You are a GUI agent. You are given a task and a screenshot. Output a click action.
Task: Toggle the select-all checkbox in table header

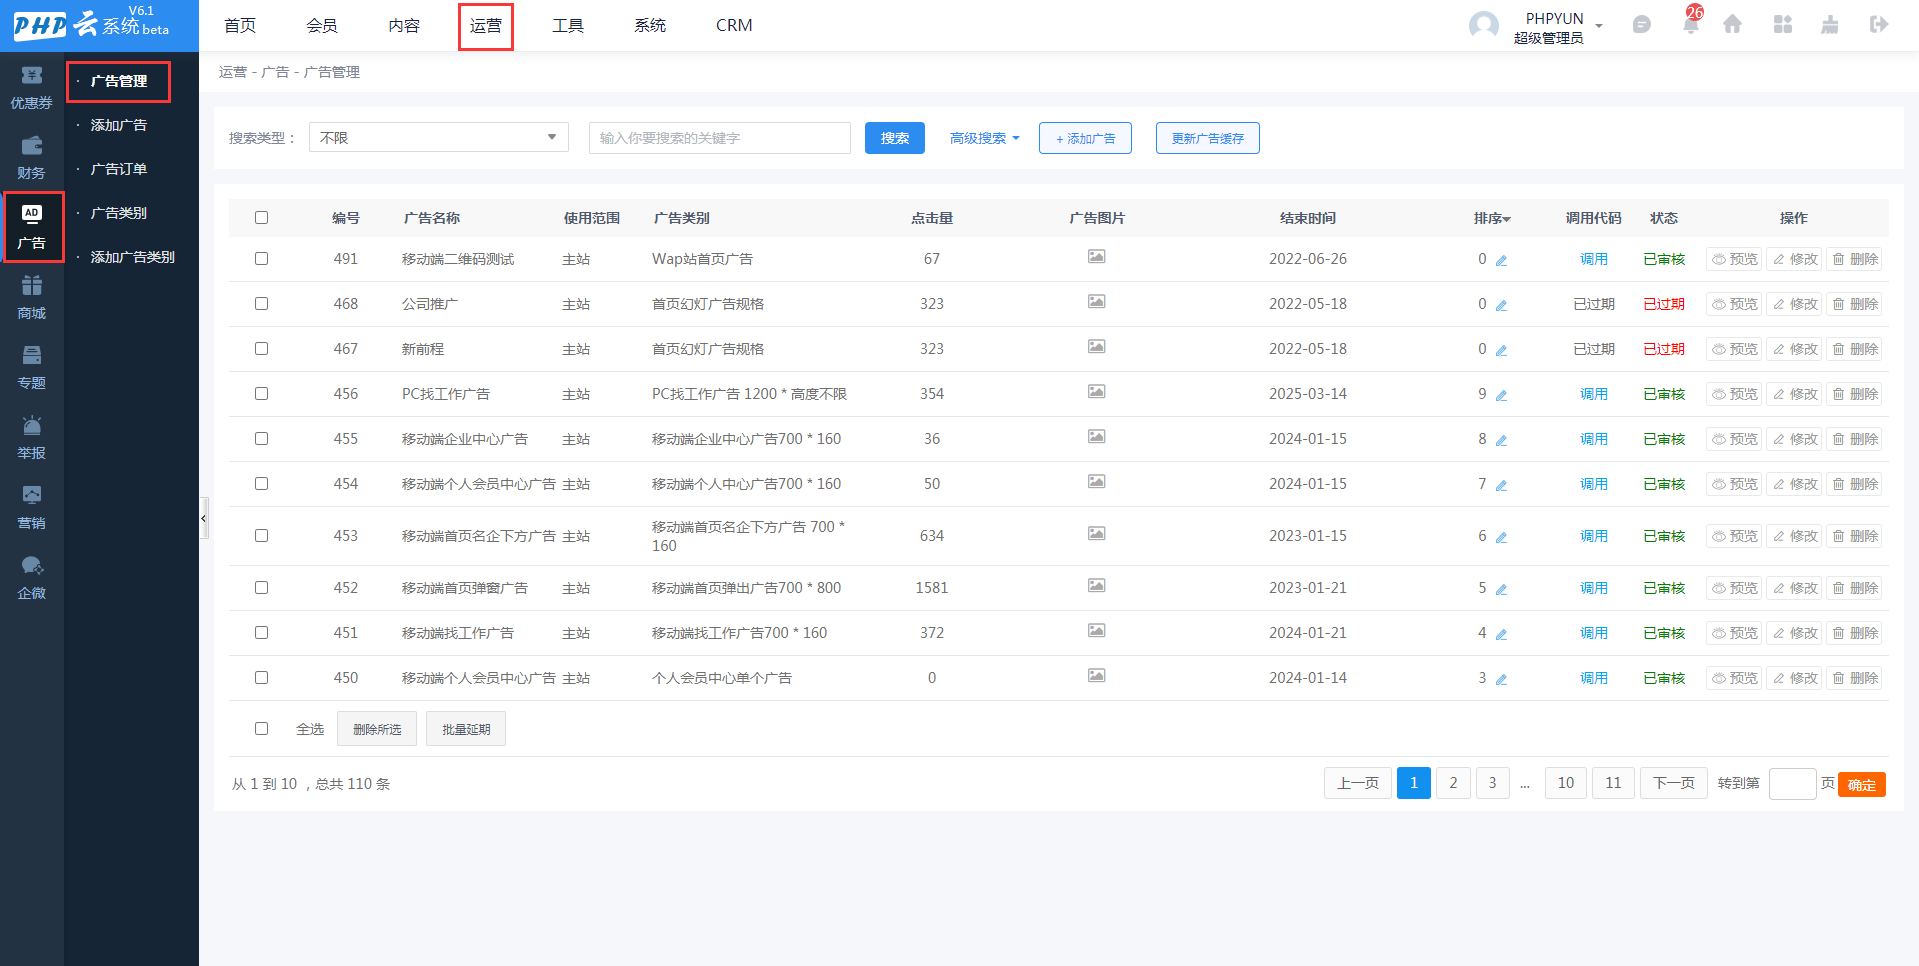point(261,218)
